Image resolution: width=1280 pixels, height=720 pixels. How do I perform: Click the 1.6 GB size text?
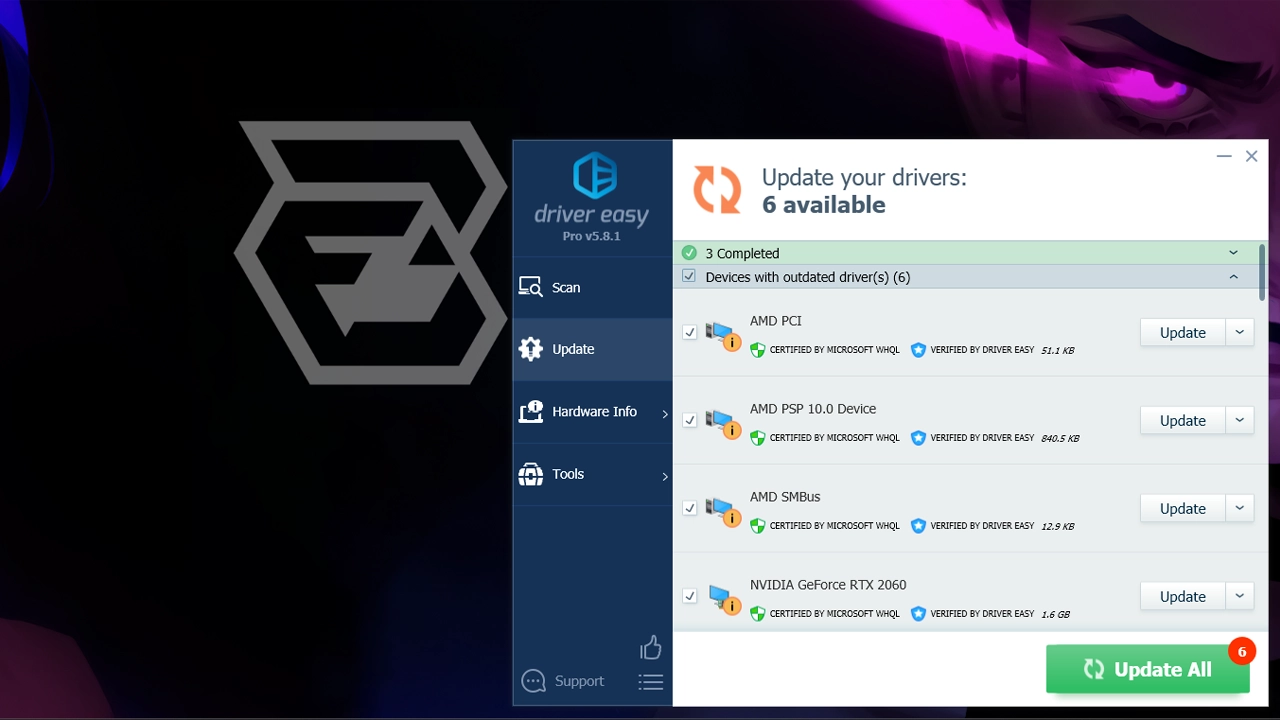[1055, 614]
